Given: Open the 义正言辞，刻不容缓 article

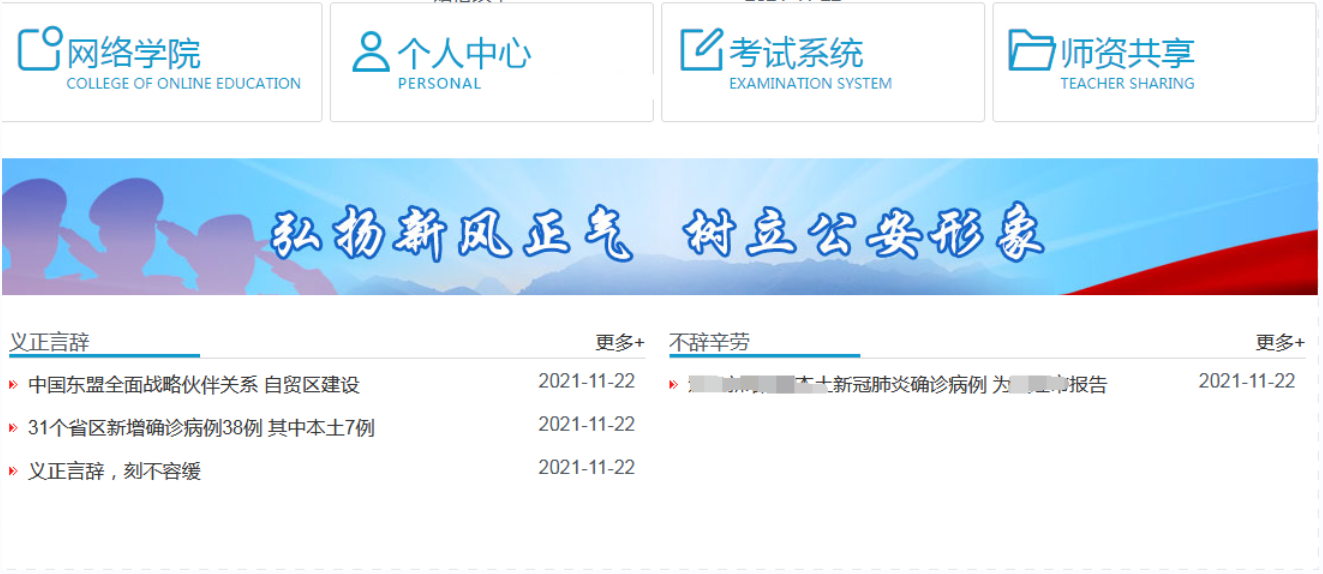Looking at the screenshot, I should point(114,471).
